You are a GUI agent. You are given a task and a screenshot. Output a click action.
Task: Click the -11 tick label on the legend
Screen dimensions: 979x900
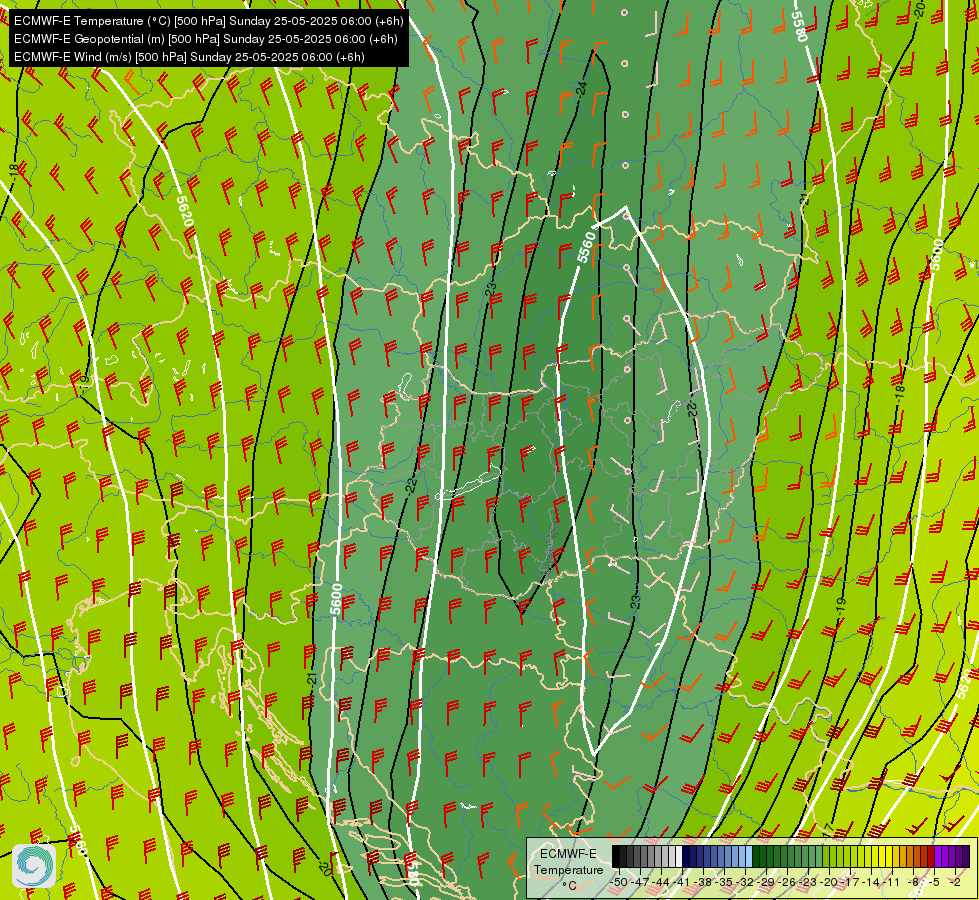(x=892, y=882)
